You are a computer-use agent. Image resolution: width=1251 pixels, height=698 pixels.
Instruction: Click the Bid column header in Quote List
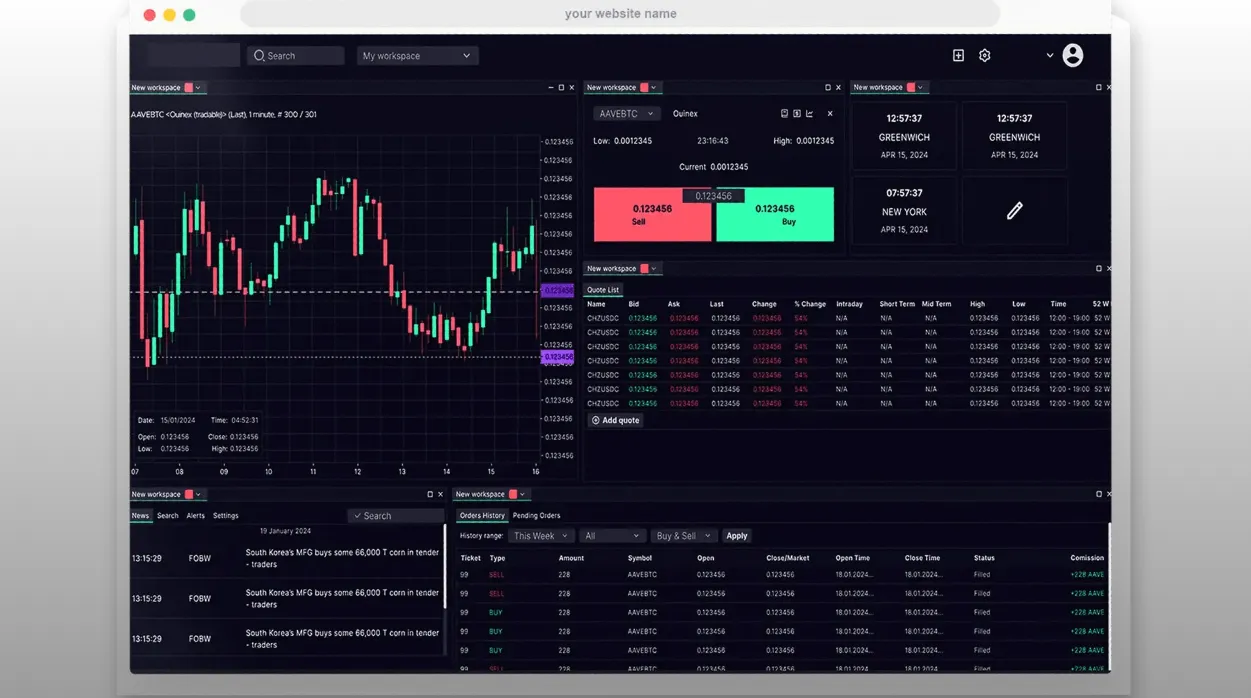tap(634, 304)
